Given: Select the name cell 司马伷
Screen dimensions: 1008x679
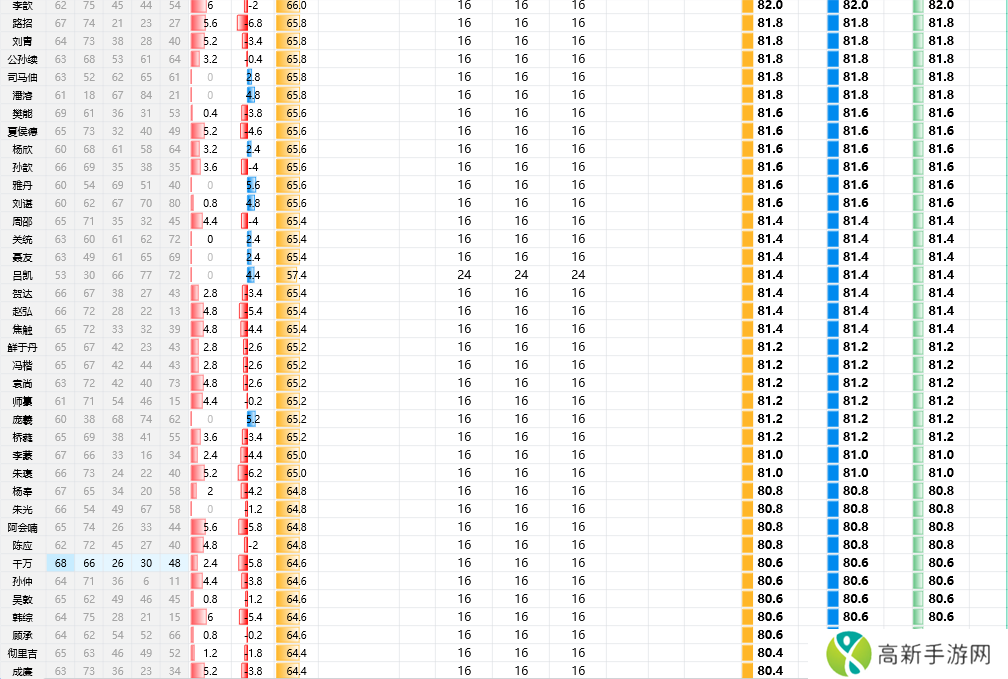Looking at the screenshot, I should click(22, 77).
